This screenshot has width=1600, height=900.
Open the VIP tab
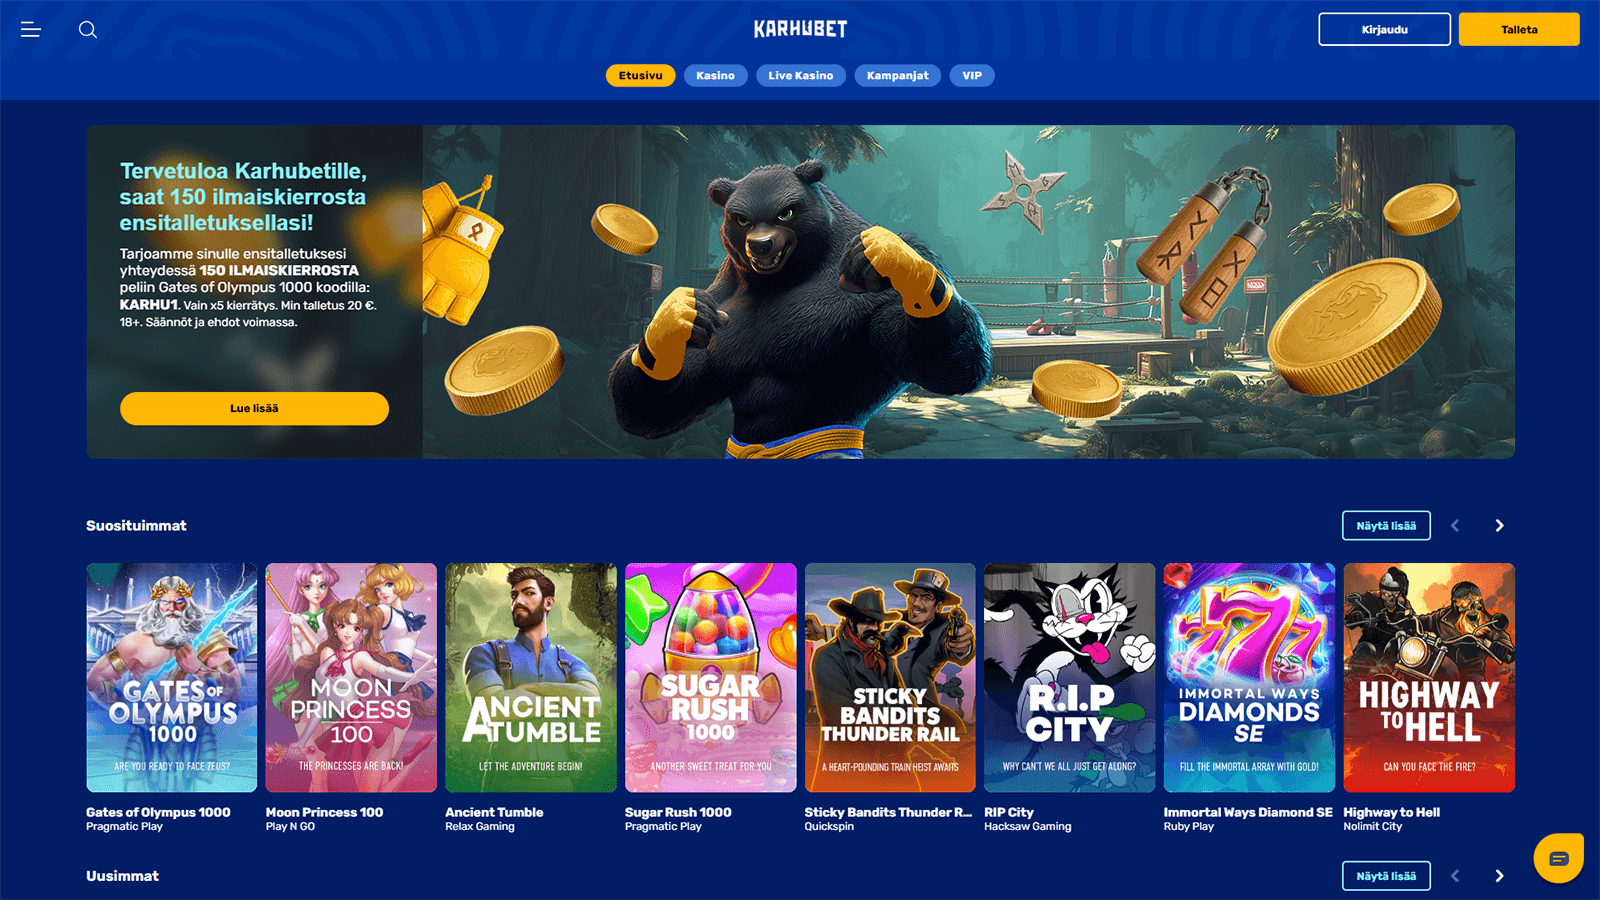(x=972, y=76)
